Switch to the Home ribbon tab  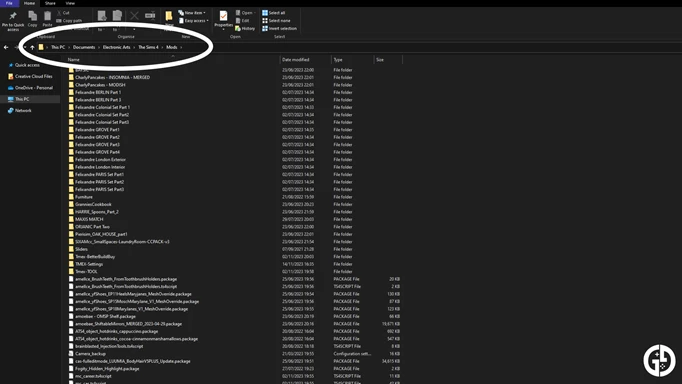tap(29, 3)
